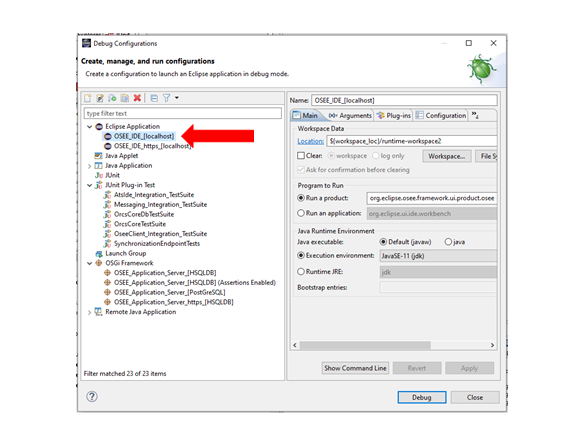Viewport: 586px width, 433px height.
Task: Select the Run a product radio button
Action: tap(301, 198)
